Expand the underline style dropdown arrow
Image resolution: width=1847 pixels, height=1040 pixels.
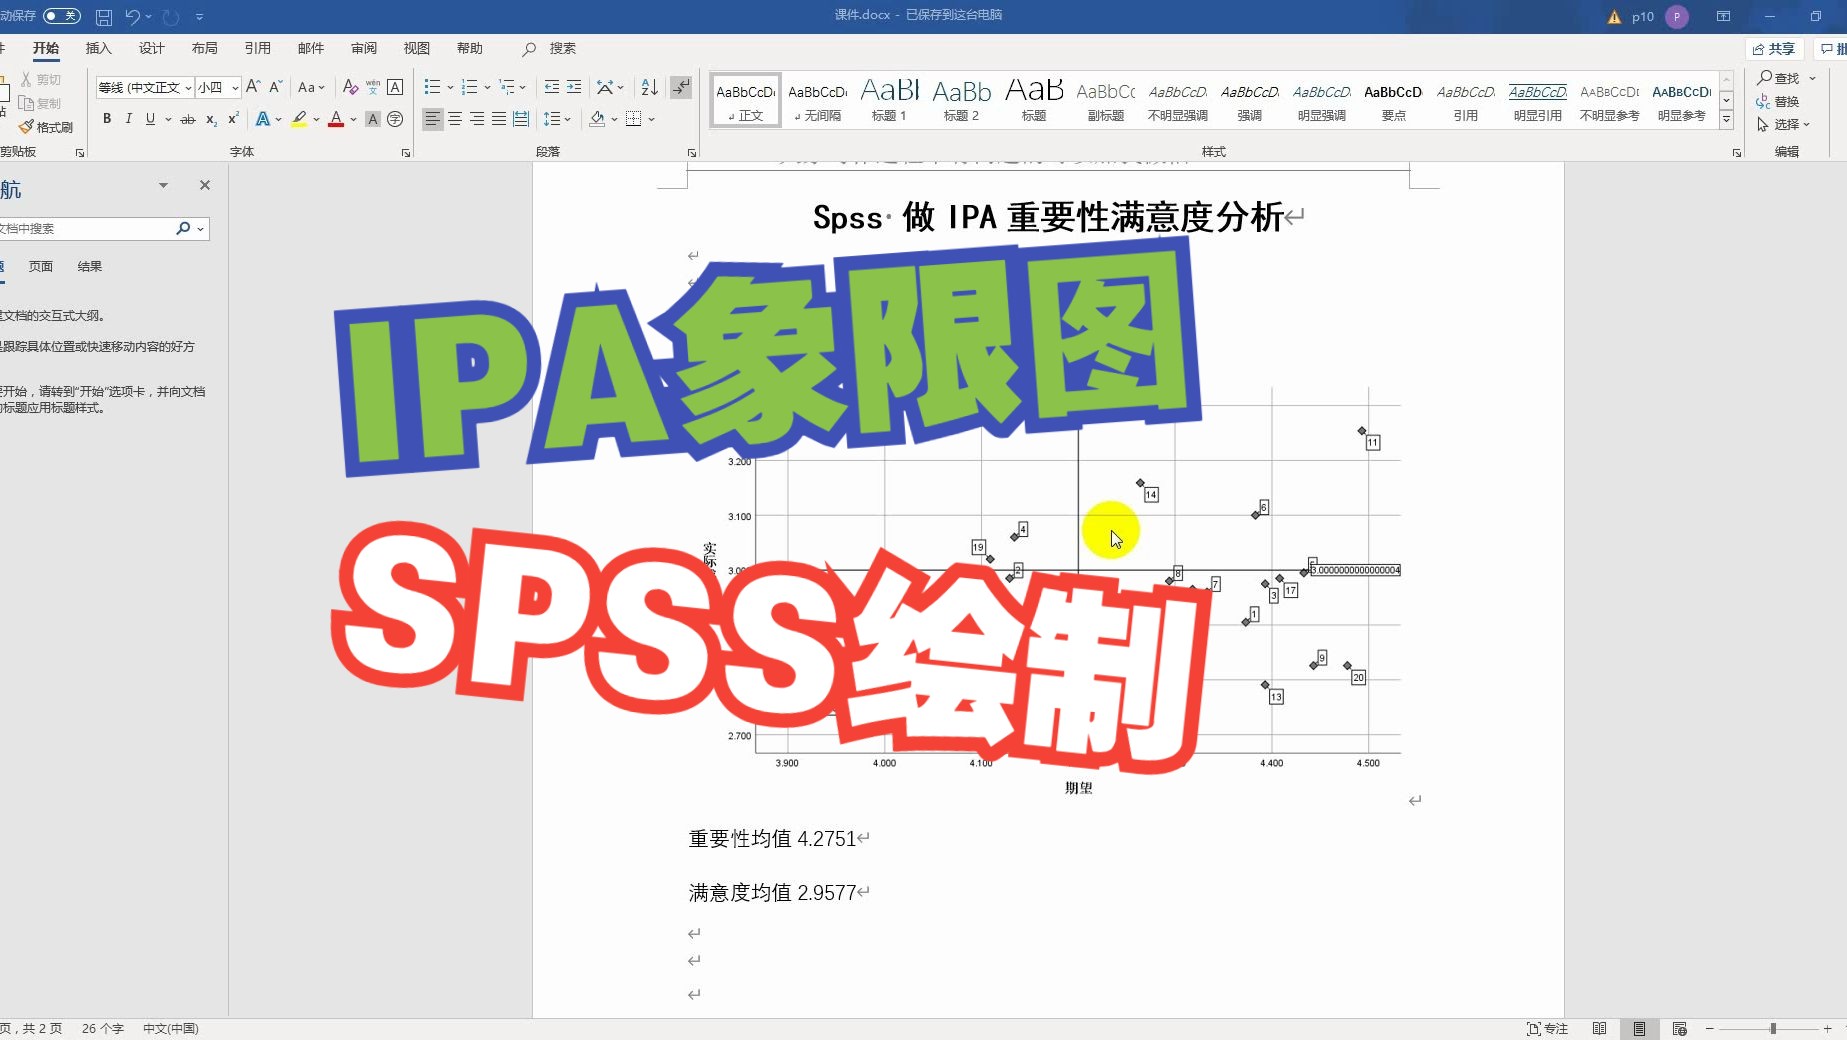pyautogui.click(x=168, y=119)
